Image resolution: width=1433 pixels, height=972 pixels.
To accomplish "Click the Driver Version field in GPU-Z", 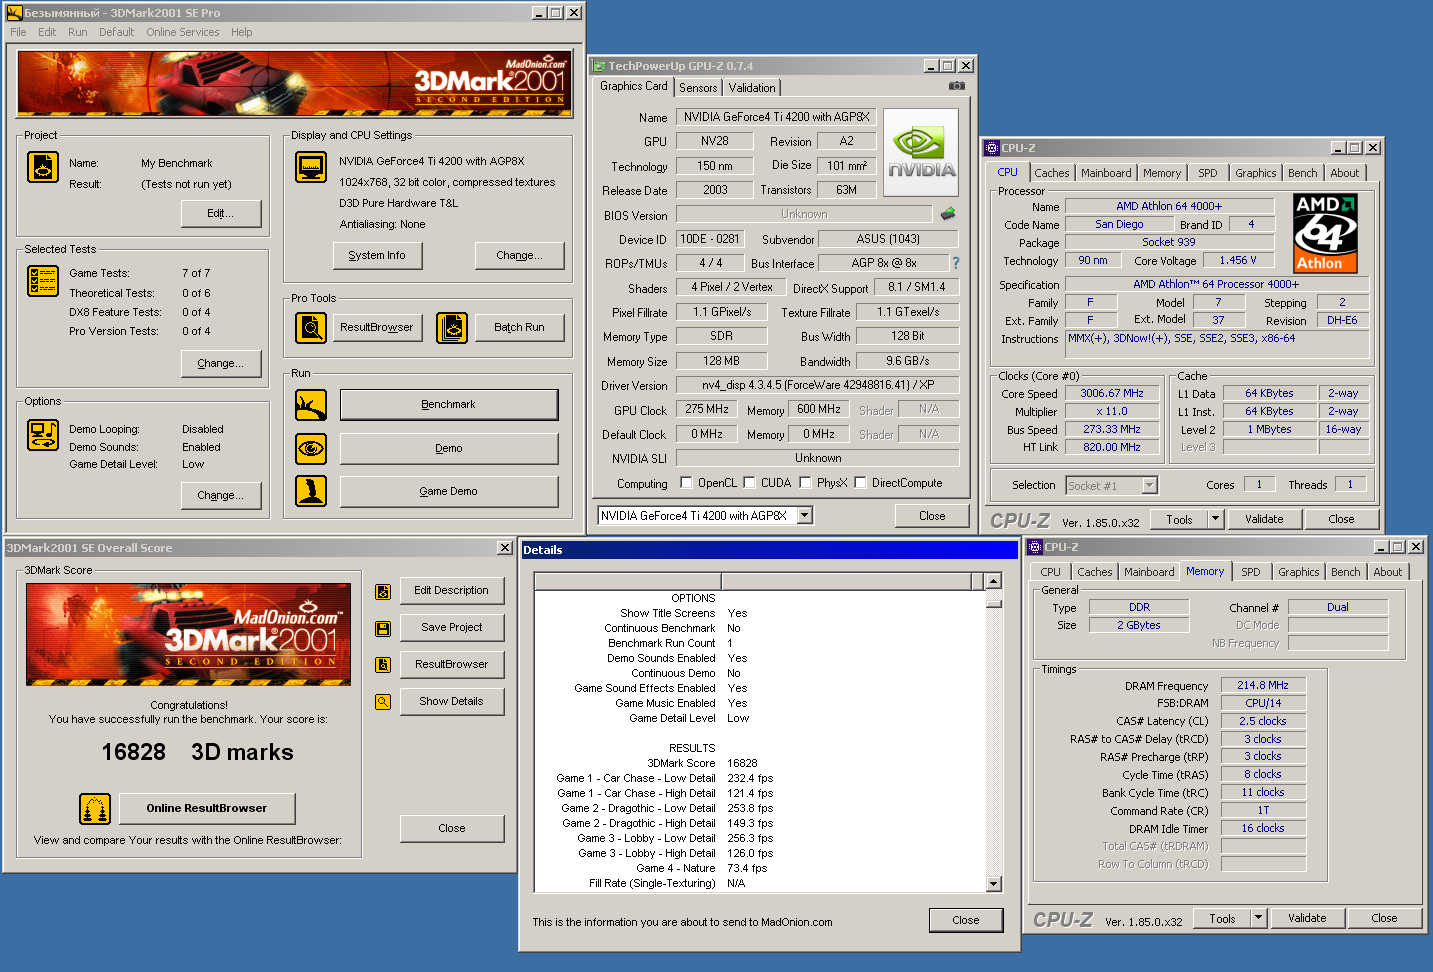I will coord(817,385).
